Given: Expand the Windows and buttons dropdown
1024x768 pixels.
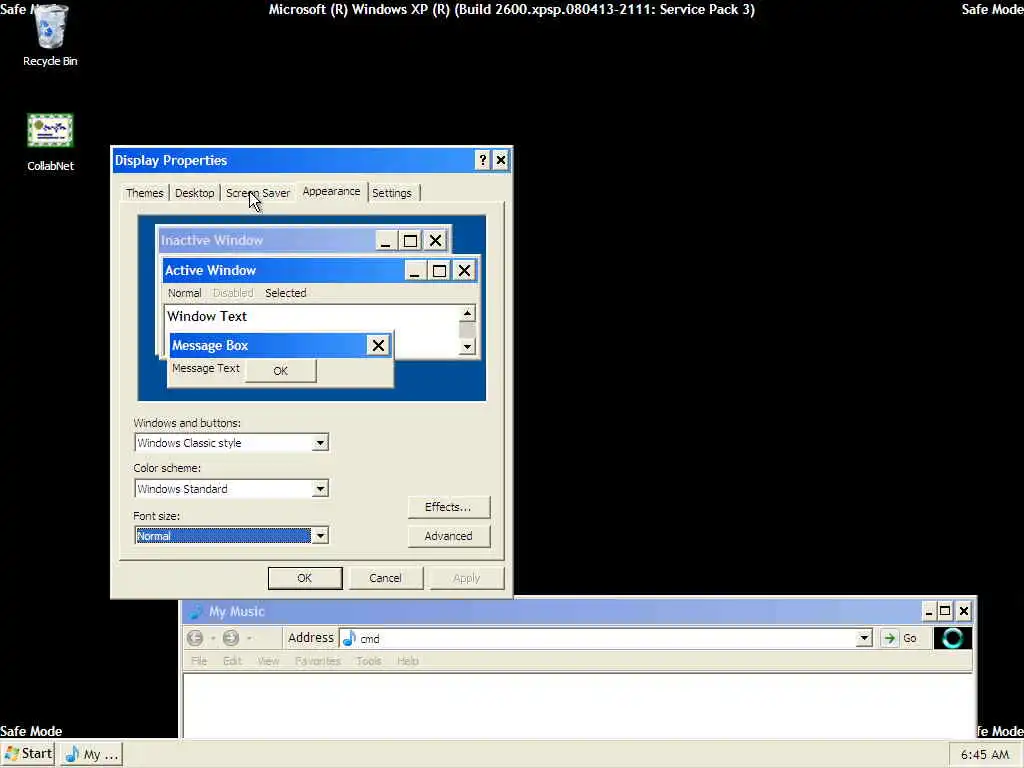Looking at the screenshot, I should (x=320, y=443).
